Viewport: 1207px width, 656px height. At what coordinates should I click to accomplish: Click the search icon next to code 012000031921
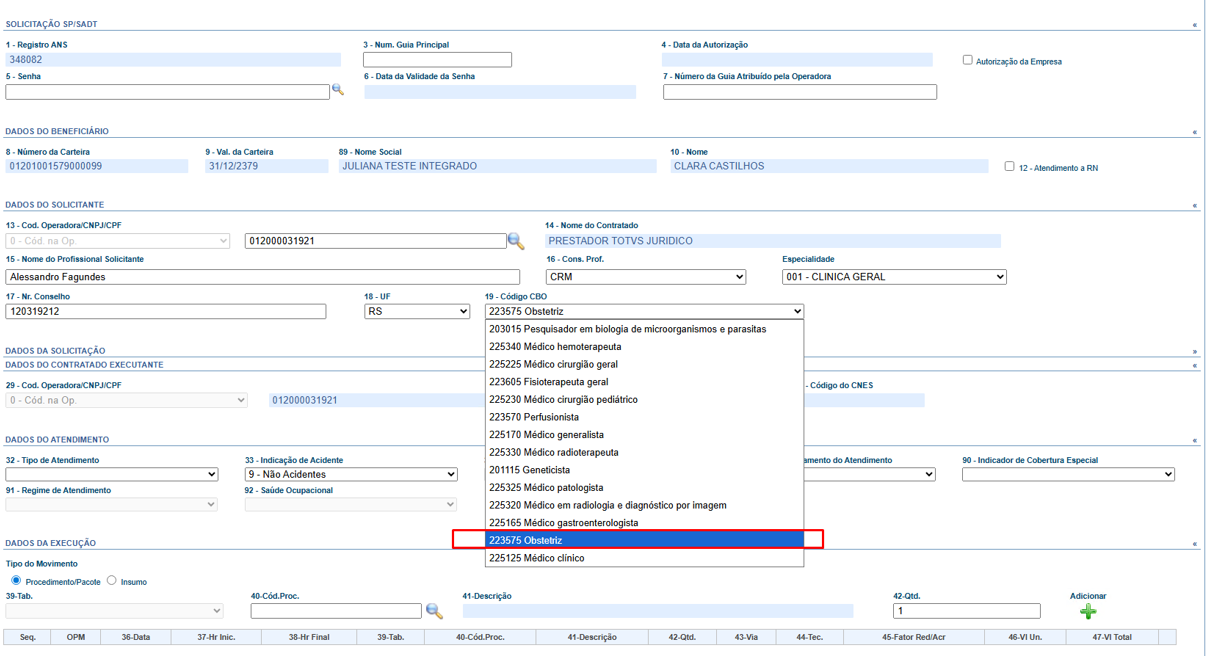(x=516, y=241)
